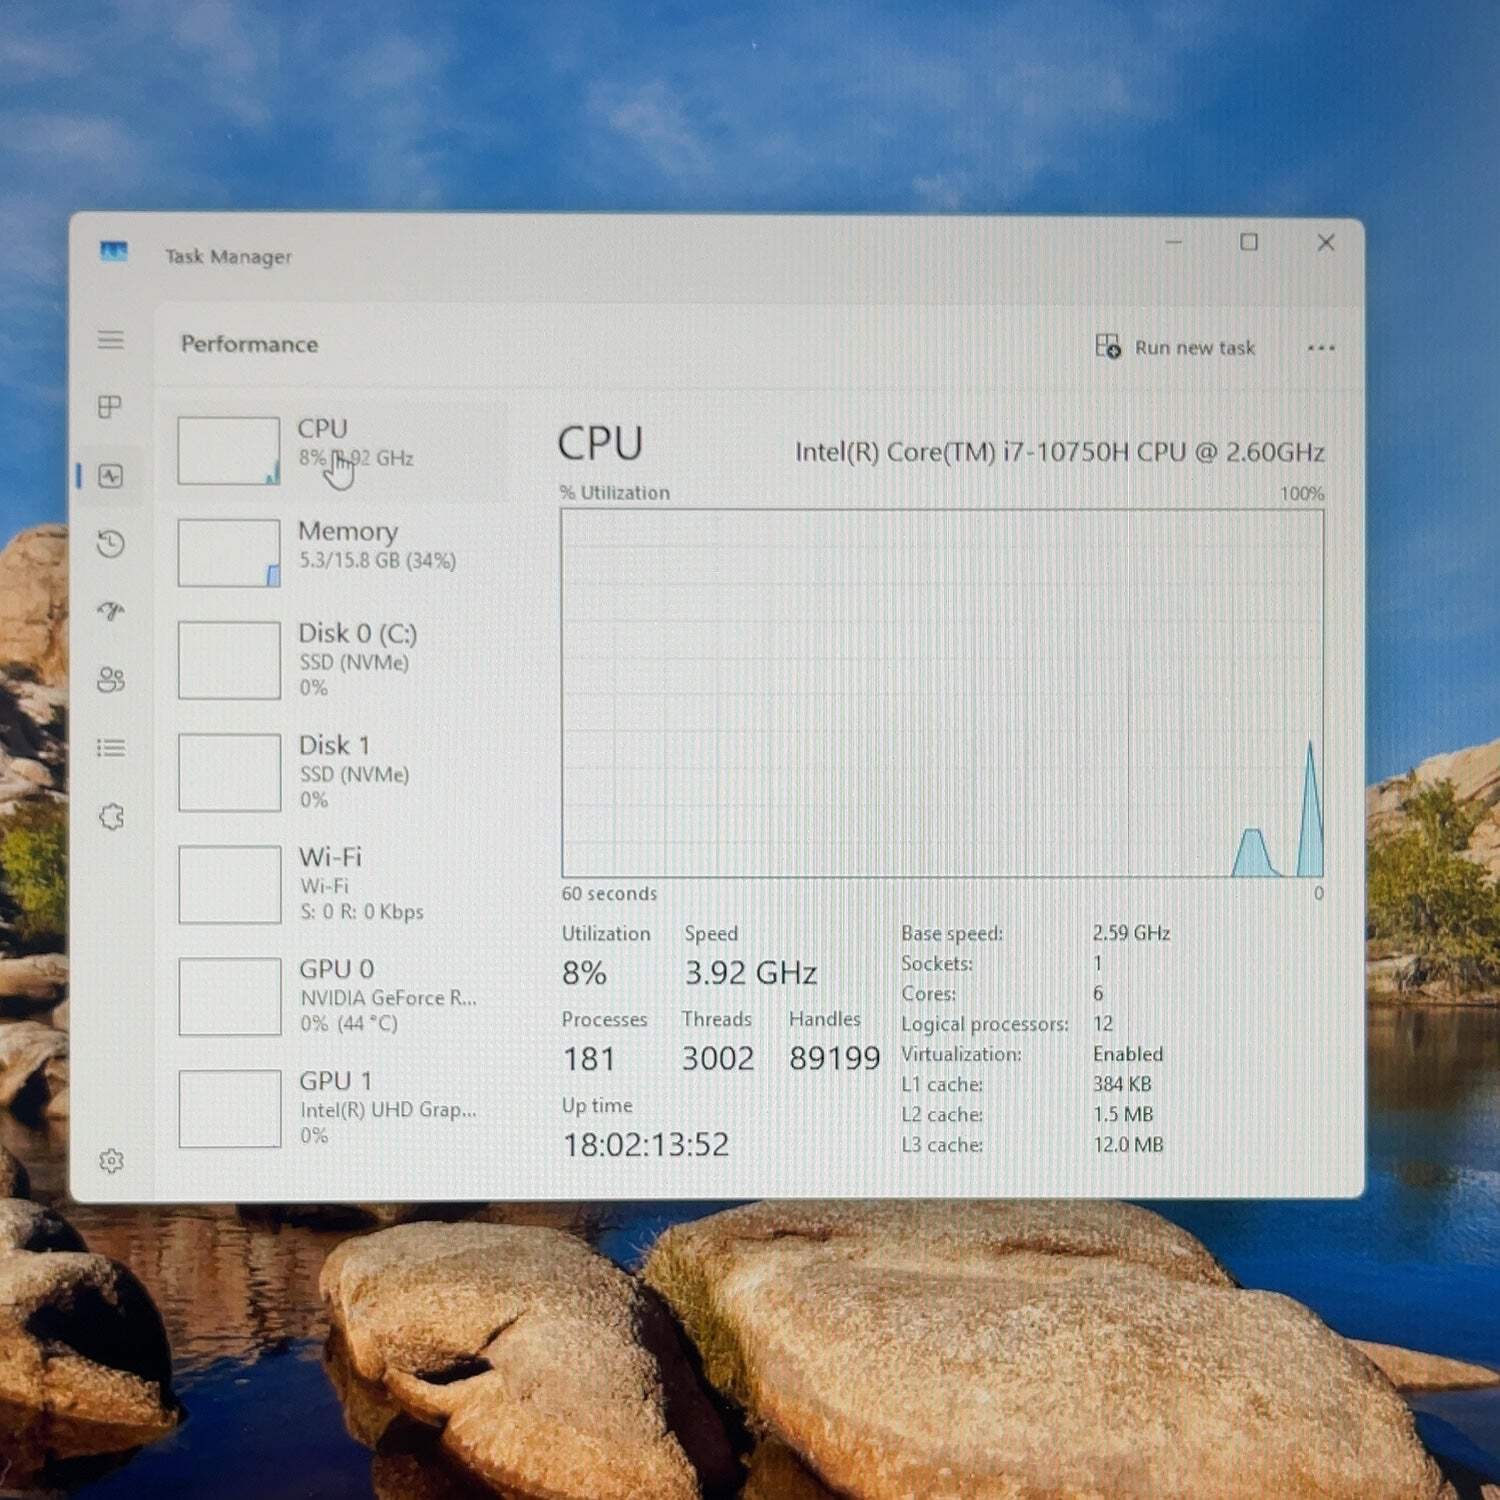
Task: Select GPU 0 NVIDIA GeForce entry
Action: click(x=336, y=996)
